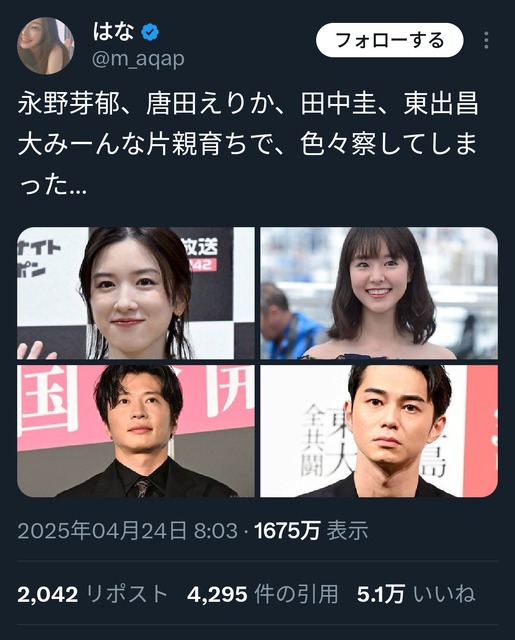Click the リポスト label
Screen dimensions: 515x640
coord(128,594)
